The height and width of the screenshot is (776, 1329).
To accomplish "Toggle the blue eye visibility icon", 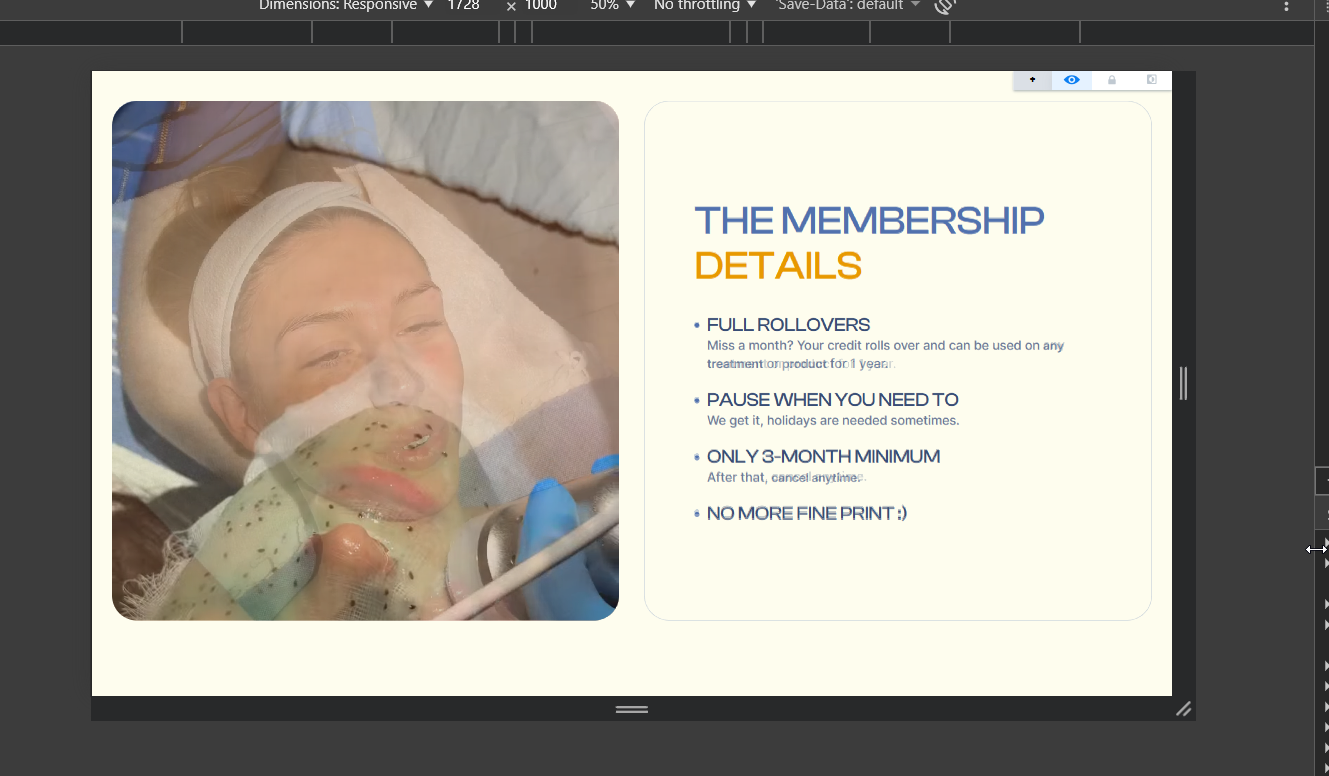I will (x=1071, y=80).
